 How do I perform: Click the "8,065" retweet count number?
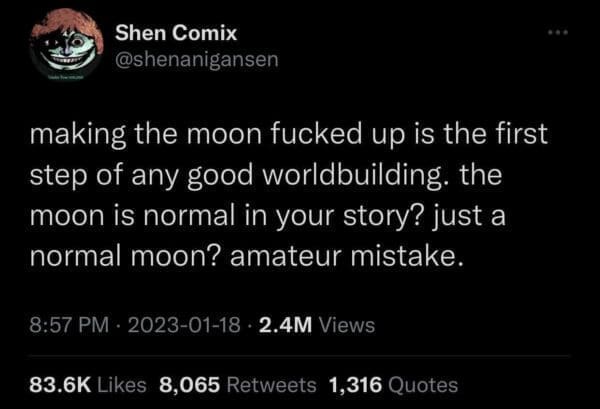pyautogui.click(x=187, y=384)
